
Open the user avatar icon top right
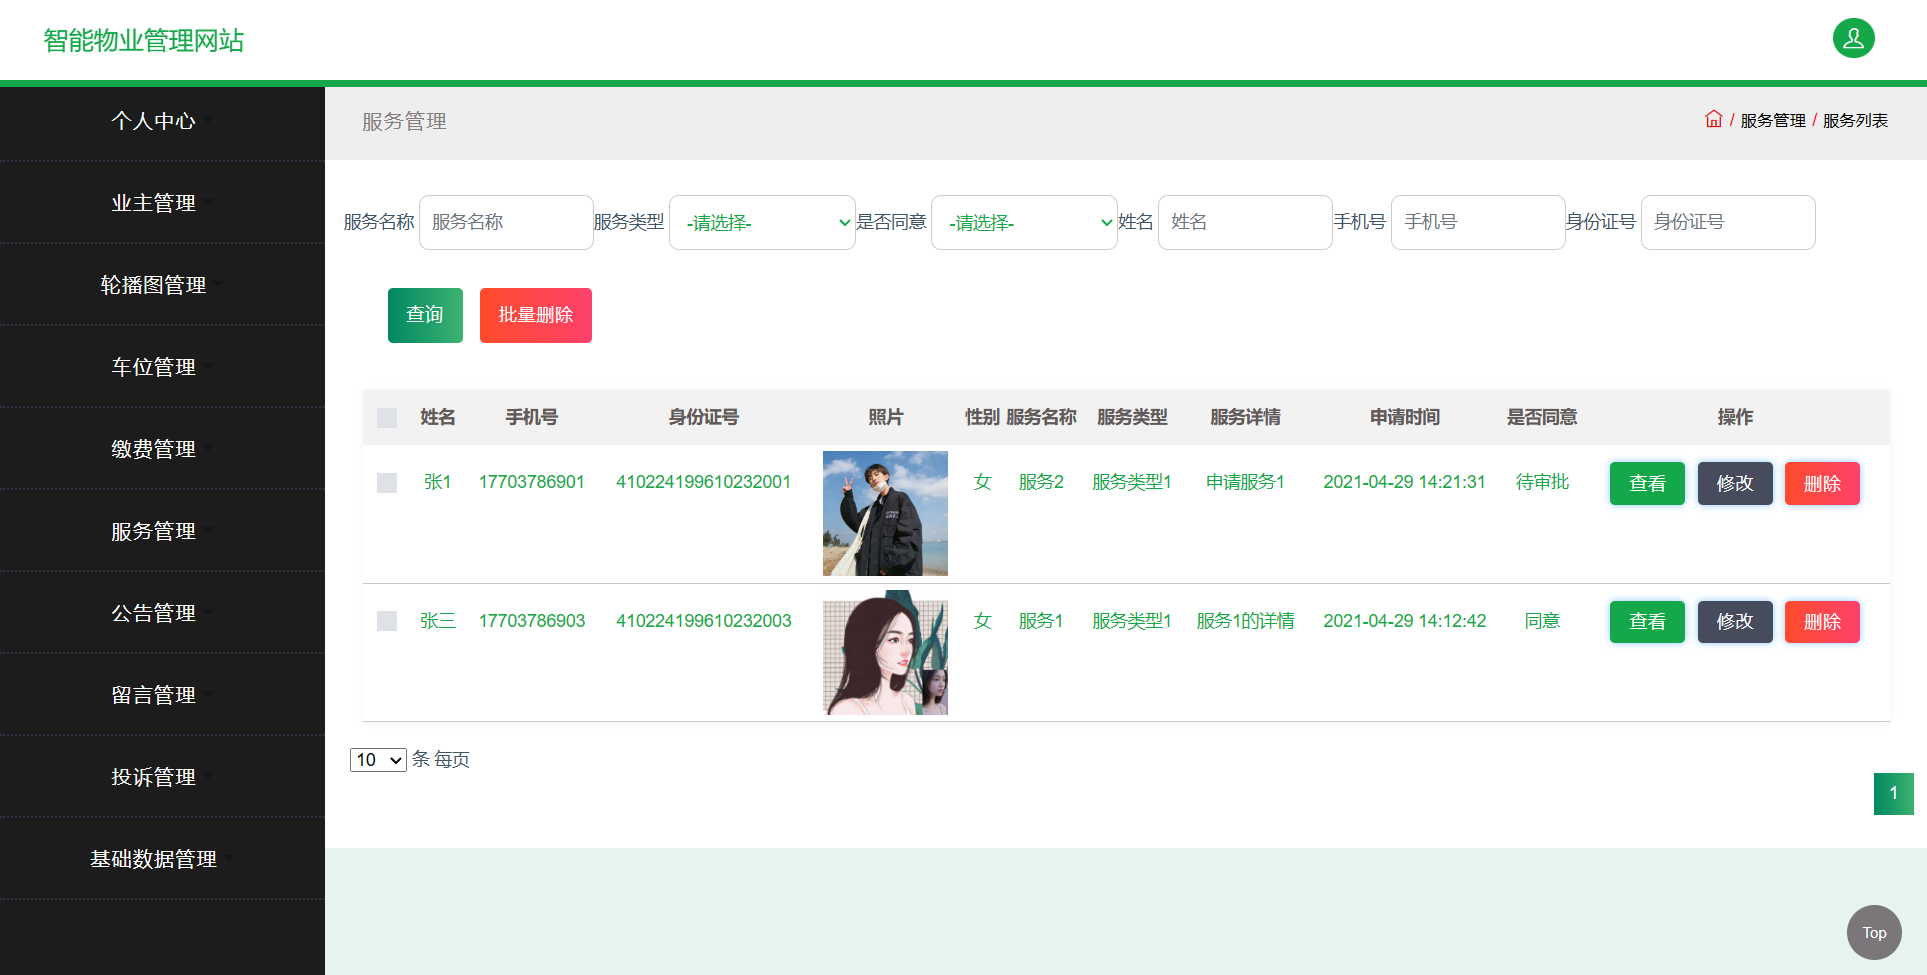pos(1853,38)
